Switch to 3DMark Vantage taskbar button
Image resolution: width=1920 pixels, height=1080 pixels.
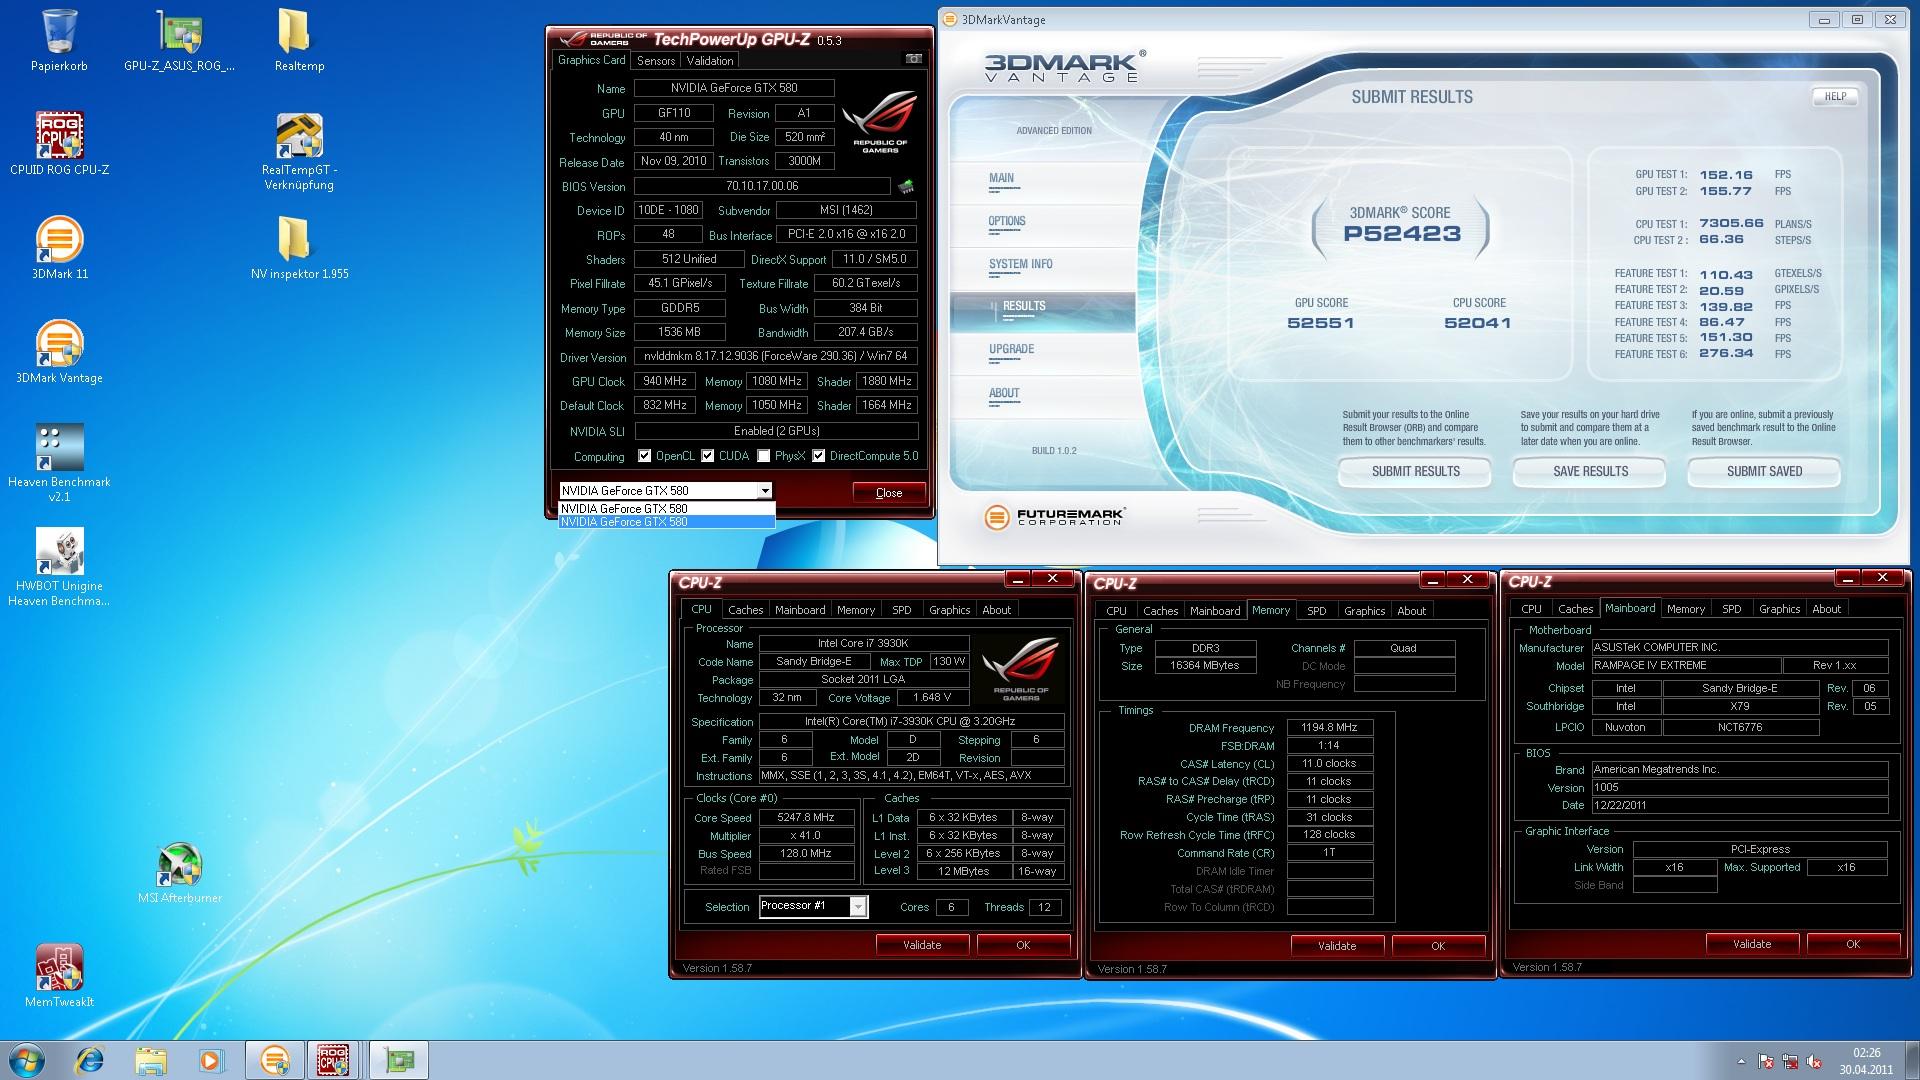pos(275,1060)
